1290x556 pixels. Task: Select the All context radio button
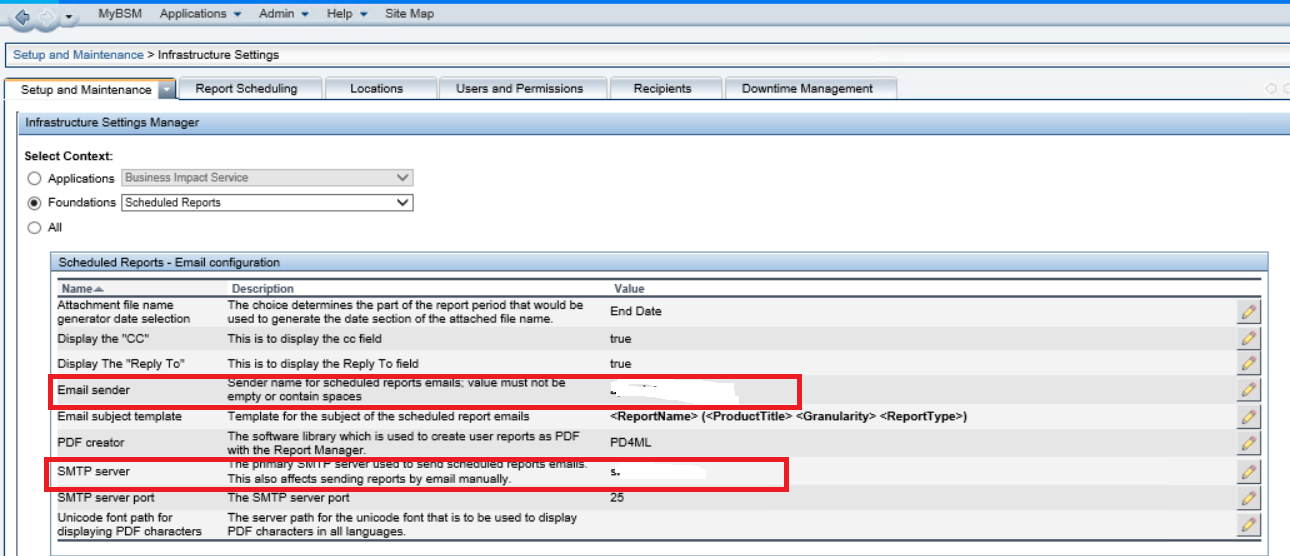point(35,227)
